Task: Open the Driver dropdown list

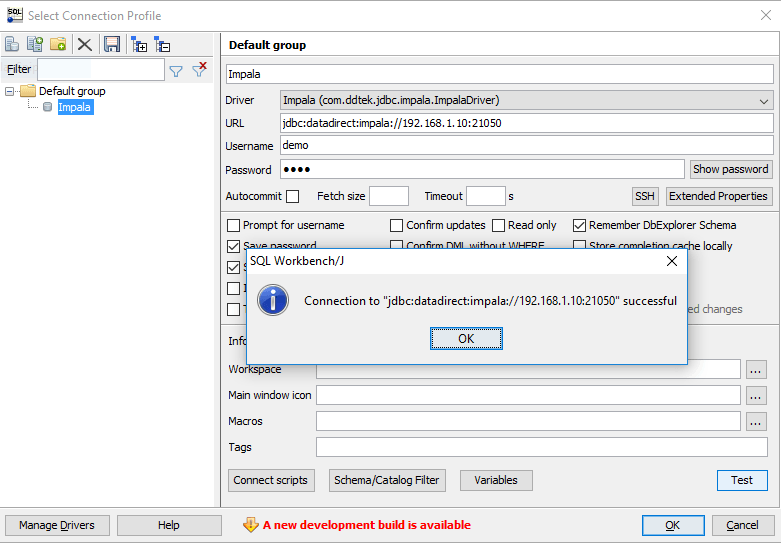Action: click(x=764, y=101)
